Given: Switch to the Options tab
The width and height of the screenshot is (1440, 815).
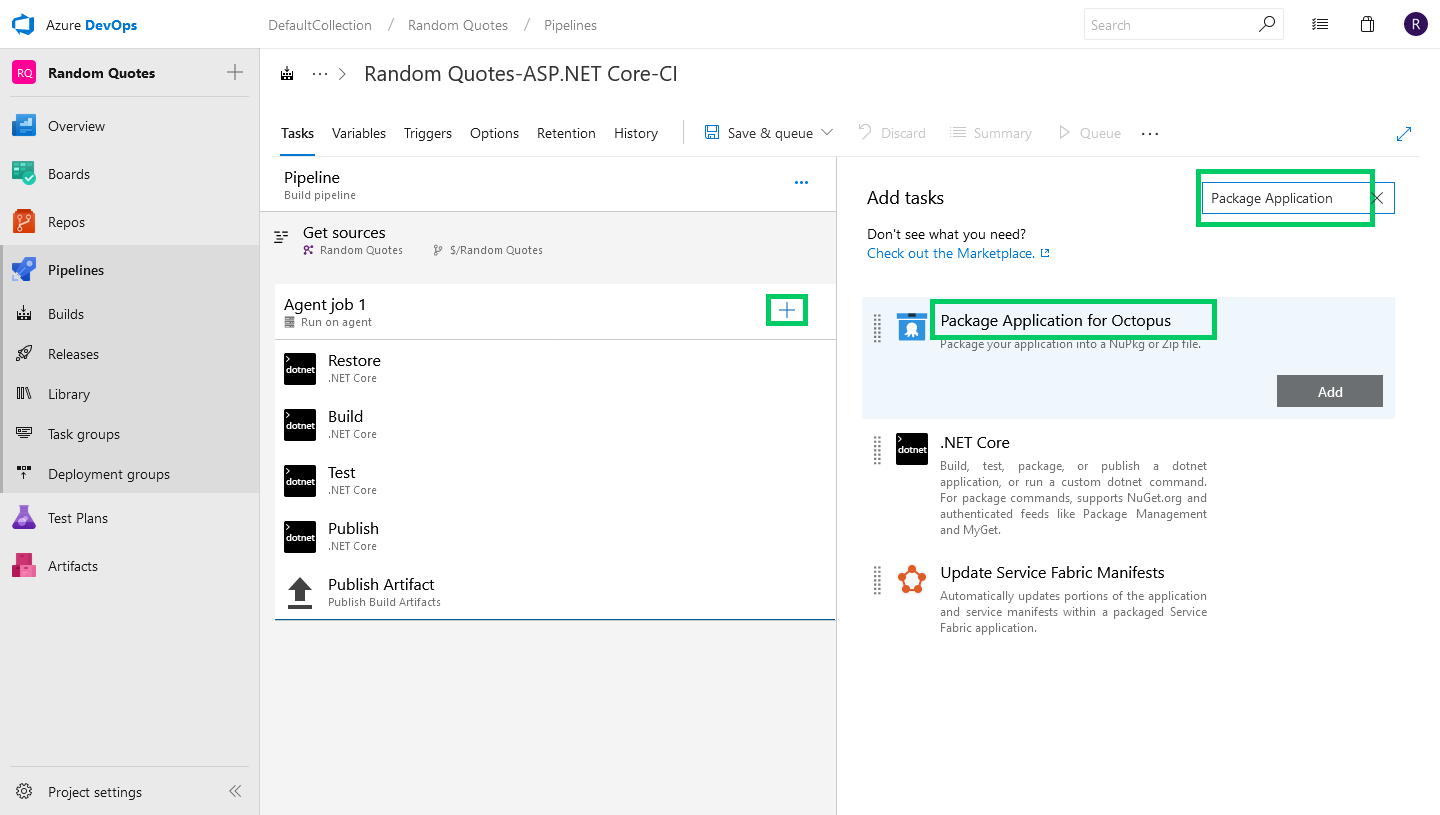Looking at the screenshot, I should tap(494, 133).
